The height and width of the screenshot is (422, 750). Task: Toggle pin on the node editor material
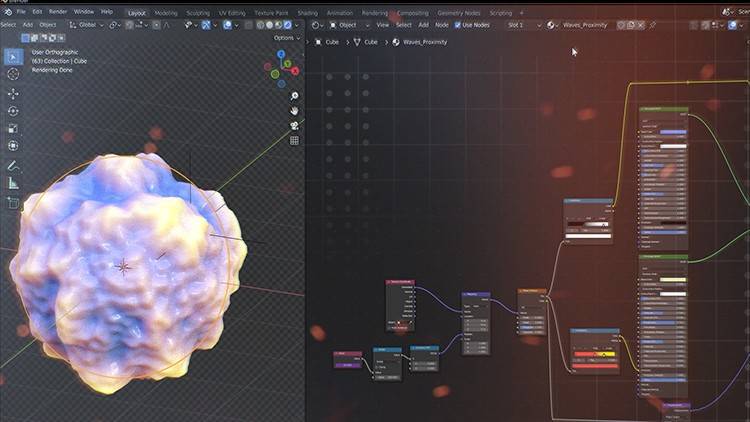click(x=653, y=24)
